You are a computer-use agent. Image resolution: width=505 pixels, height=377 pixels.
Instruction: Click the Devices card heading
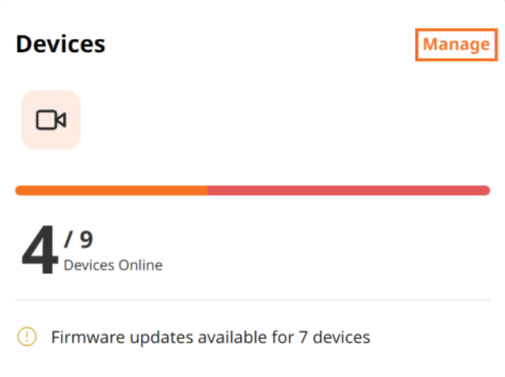[60, 44]
